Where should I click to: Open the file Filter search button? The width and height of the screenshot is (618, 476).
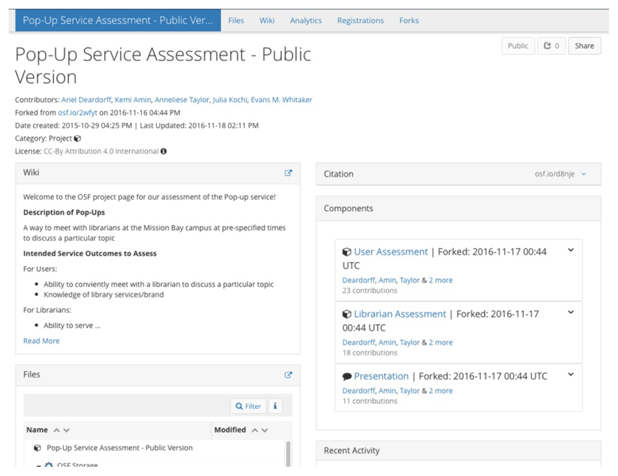248,406
